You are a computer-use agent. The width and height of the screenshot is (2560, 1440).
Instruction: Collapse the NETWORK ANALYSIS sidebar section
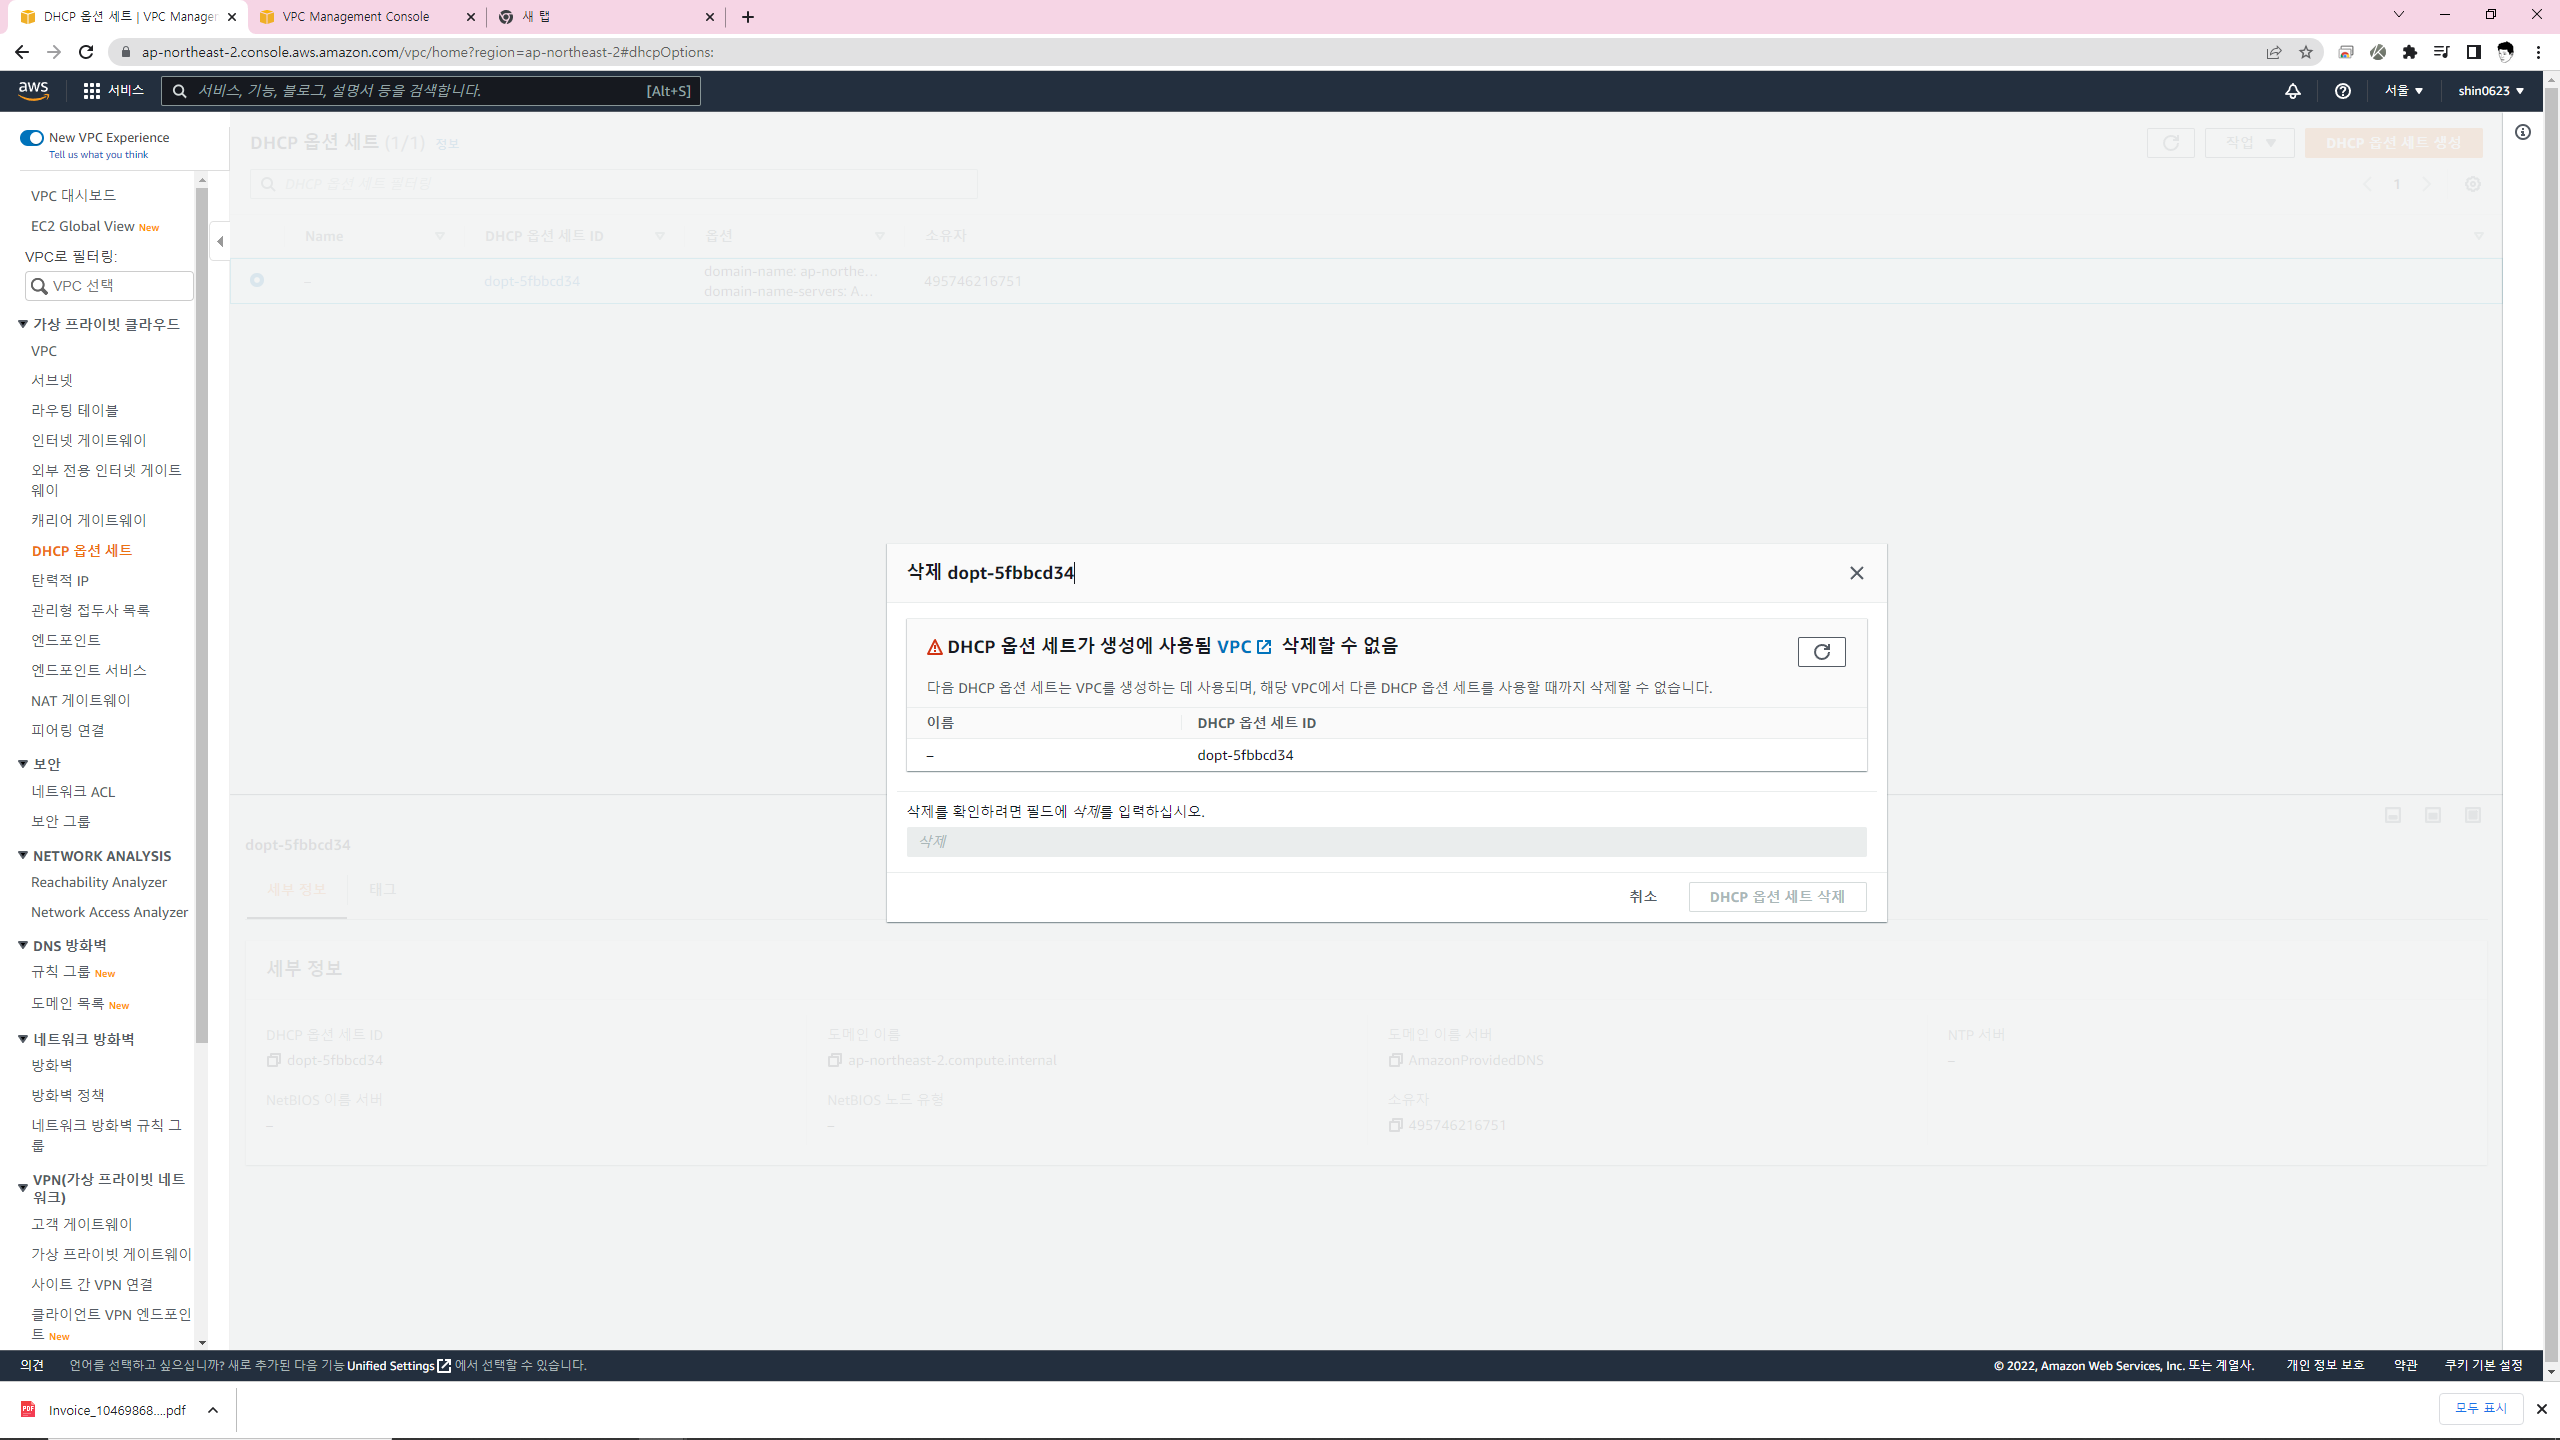(x=23, y=856)
